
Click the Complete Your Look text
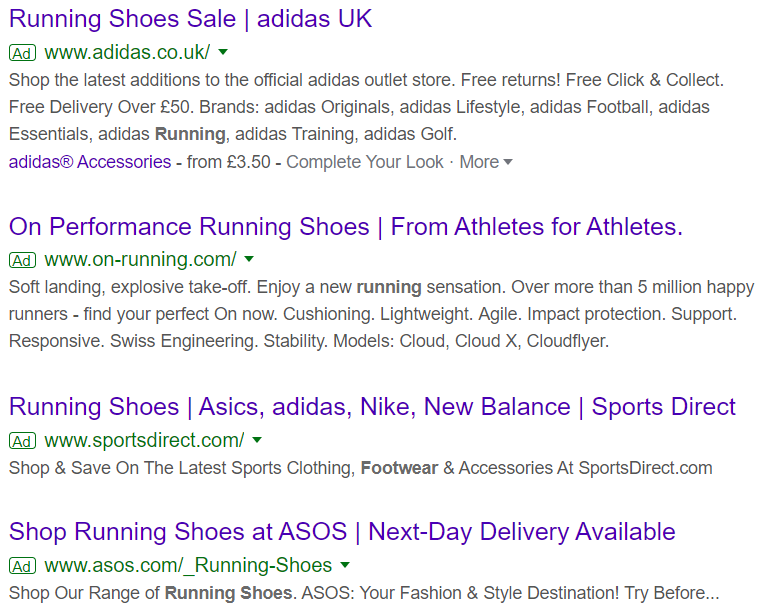[x=364, y=162]
